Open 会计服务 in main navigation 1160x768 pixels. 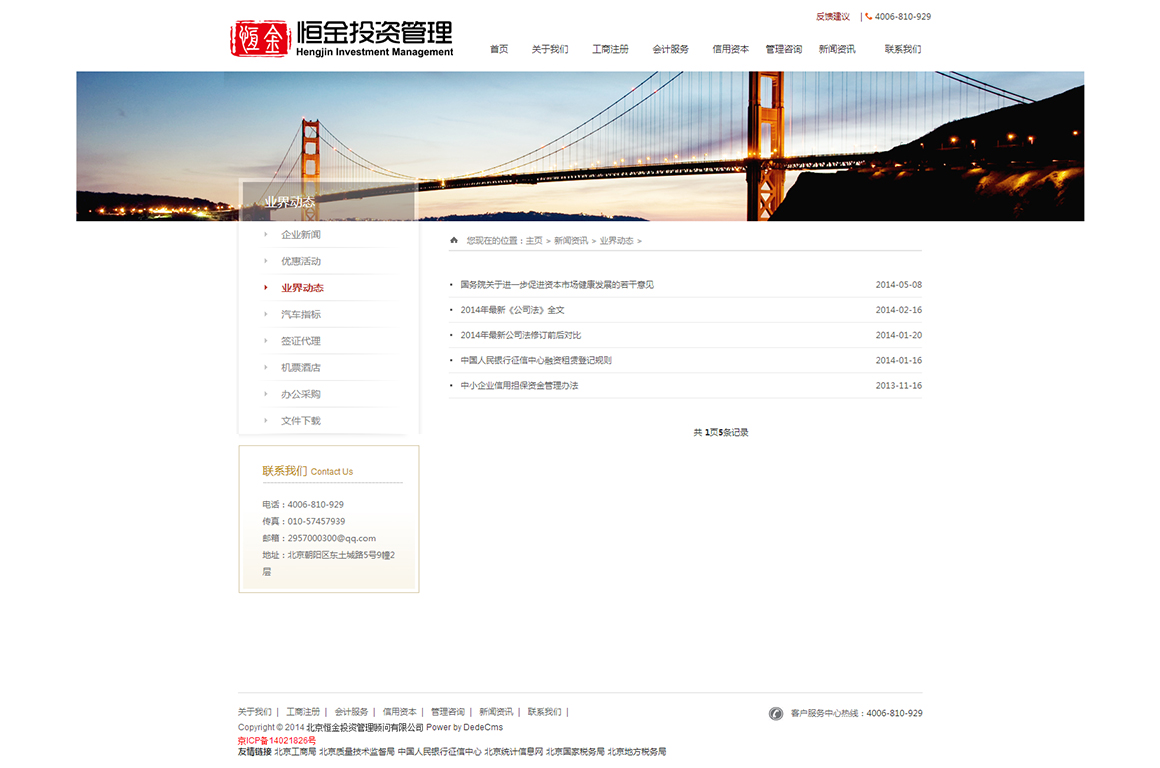(x=670, y=49)
